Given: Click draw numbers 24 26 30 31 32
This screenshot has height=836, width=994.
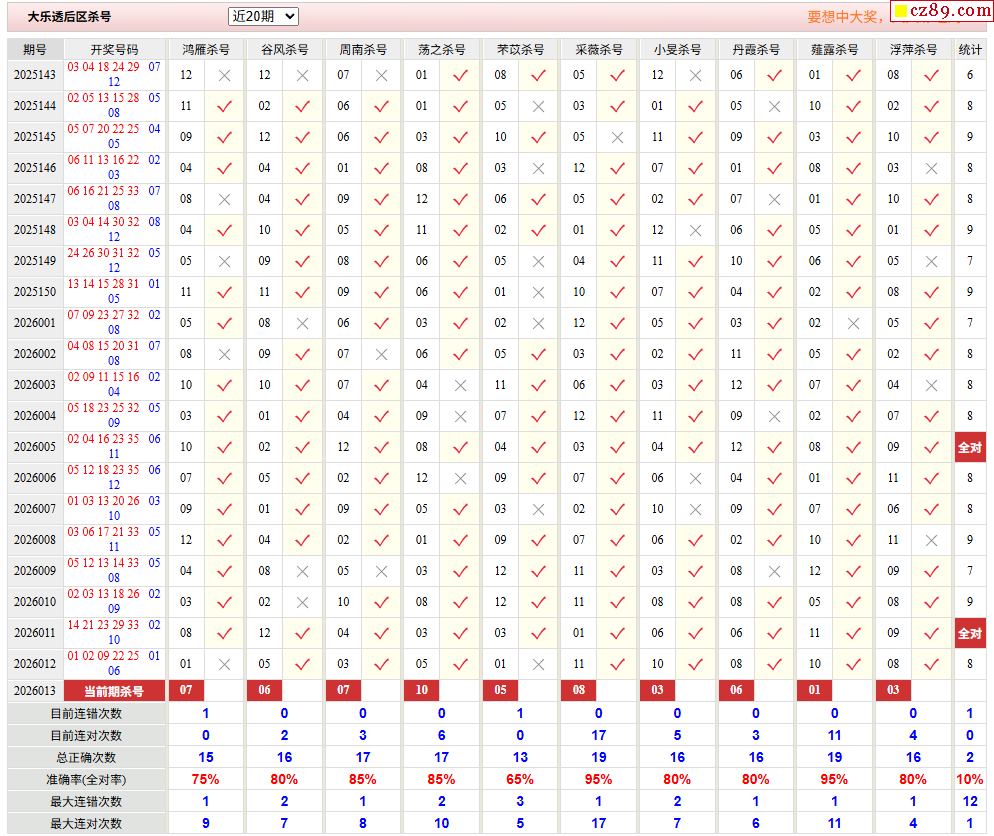Looking at the screenshot, I should 103,253.
